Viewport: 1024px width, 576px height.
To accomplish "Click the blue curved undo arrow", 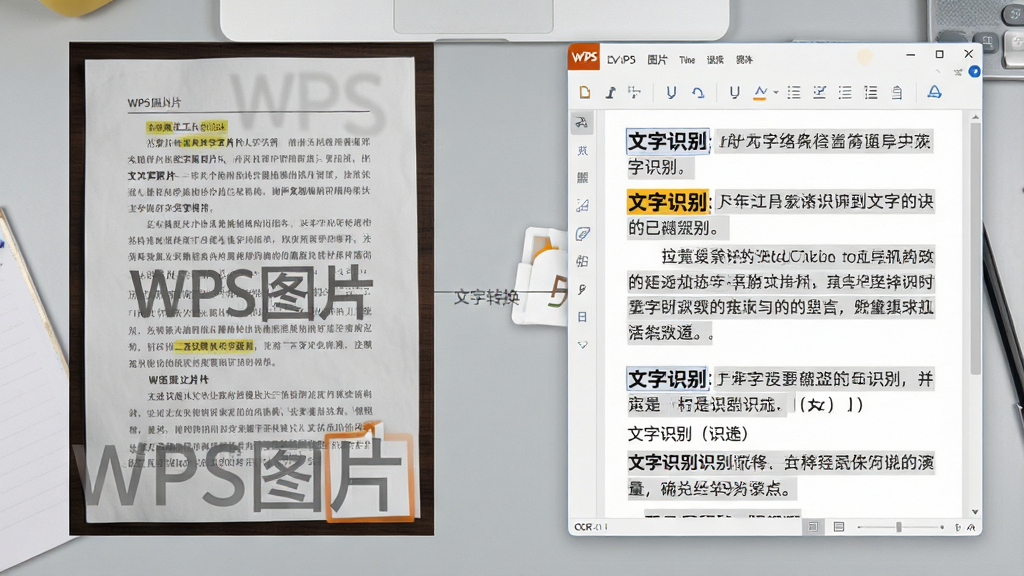I will click(698, 93).
